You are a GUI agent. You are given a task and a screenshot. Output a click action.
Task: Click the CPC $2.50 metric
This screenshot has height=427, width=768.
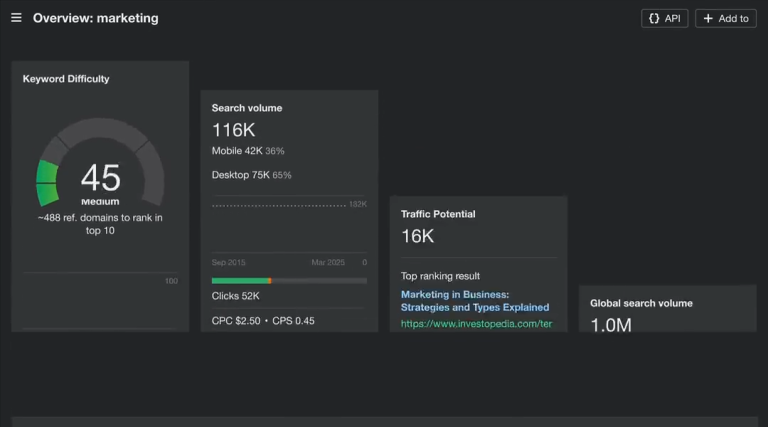click(x=236, y=321)
